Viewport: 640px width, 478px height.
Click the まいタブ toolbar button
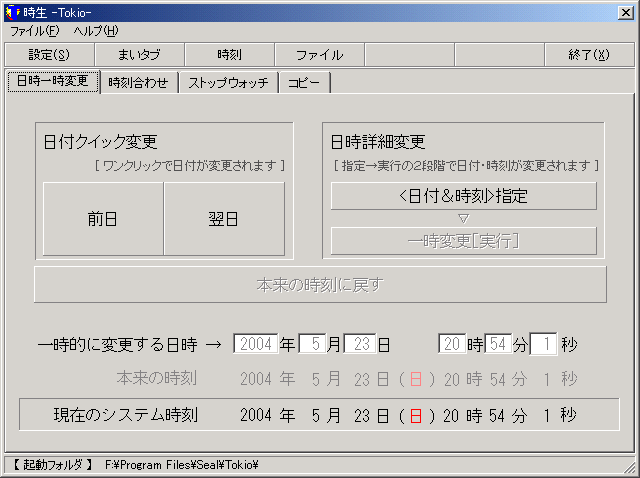[x=139, y=55]
